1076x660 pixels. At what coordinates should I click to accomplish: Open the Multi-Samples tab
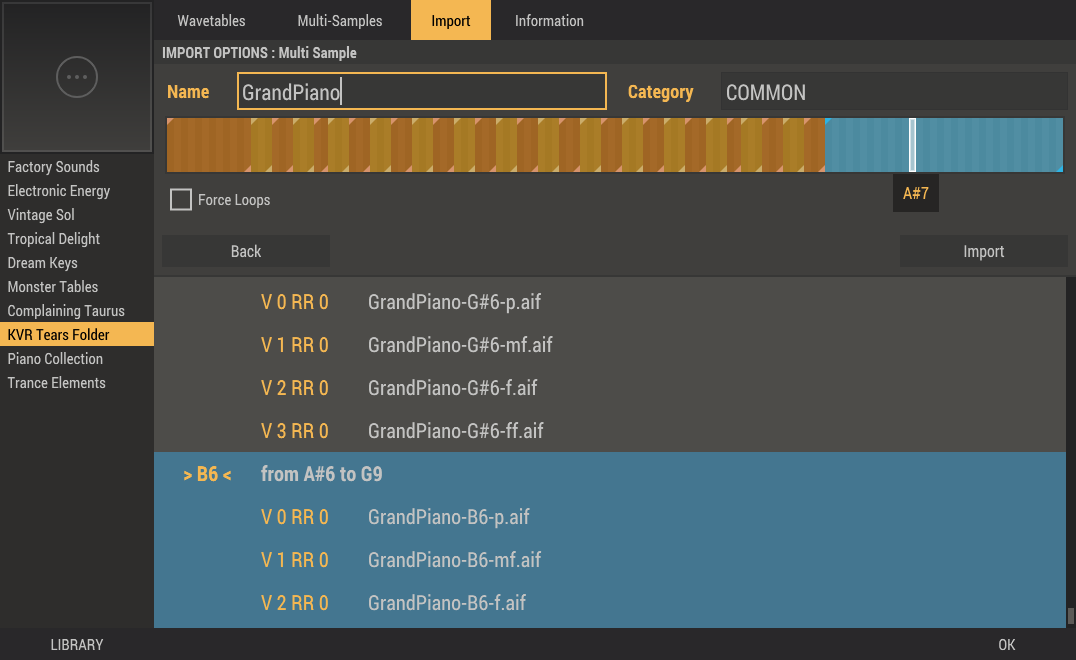(x=340, y=21)
